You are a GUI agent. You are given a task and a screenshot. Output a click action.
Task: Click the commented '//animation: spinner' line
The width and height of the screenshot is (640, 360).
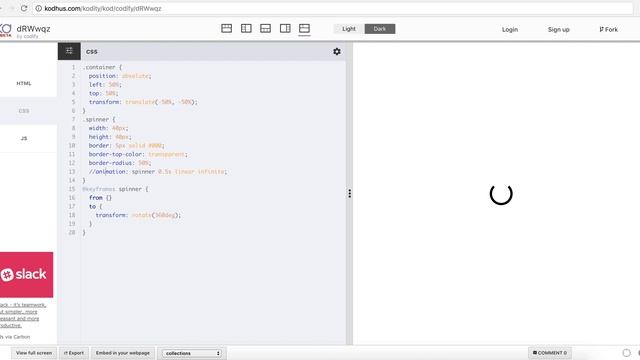tap(158, 172)
